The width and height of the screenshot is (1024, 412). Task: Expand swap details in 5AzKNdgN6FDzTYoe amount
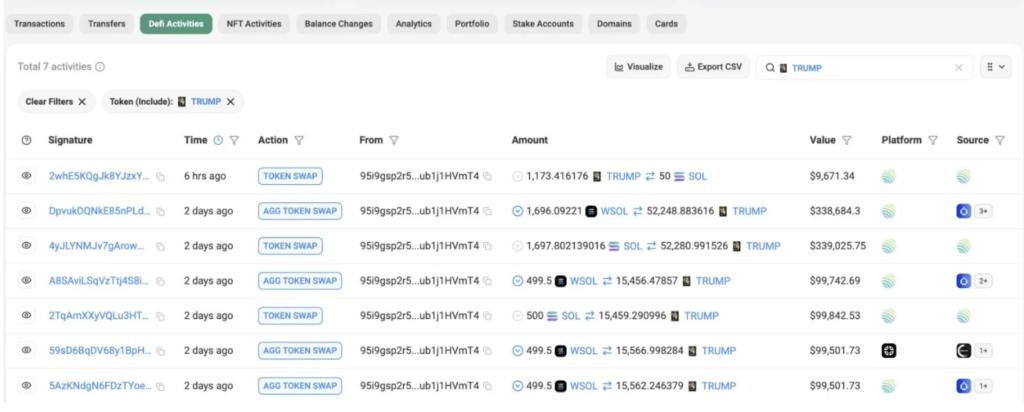click(518, 386)
